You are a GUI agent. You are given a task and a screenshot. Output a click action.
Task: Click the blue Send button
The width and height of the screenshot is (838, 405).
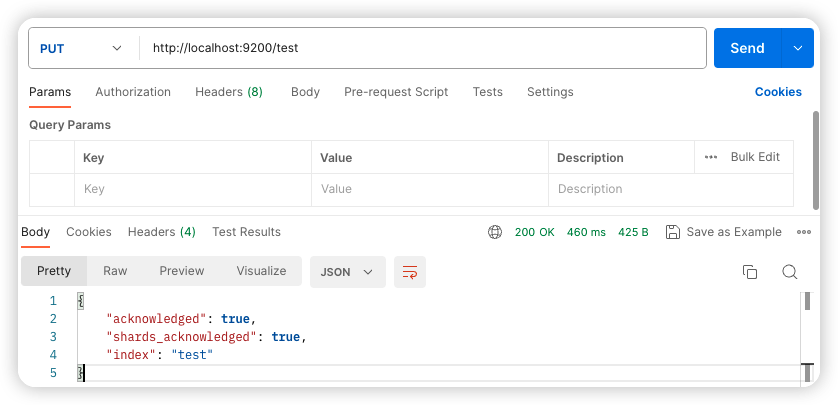click(x=748, y=48)
